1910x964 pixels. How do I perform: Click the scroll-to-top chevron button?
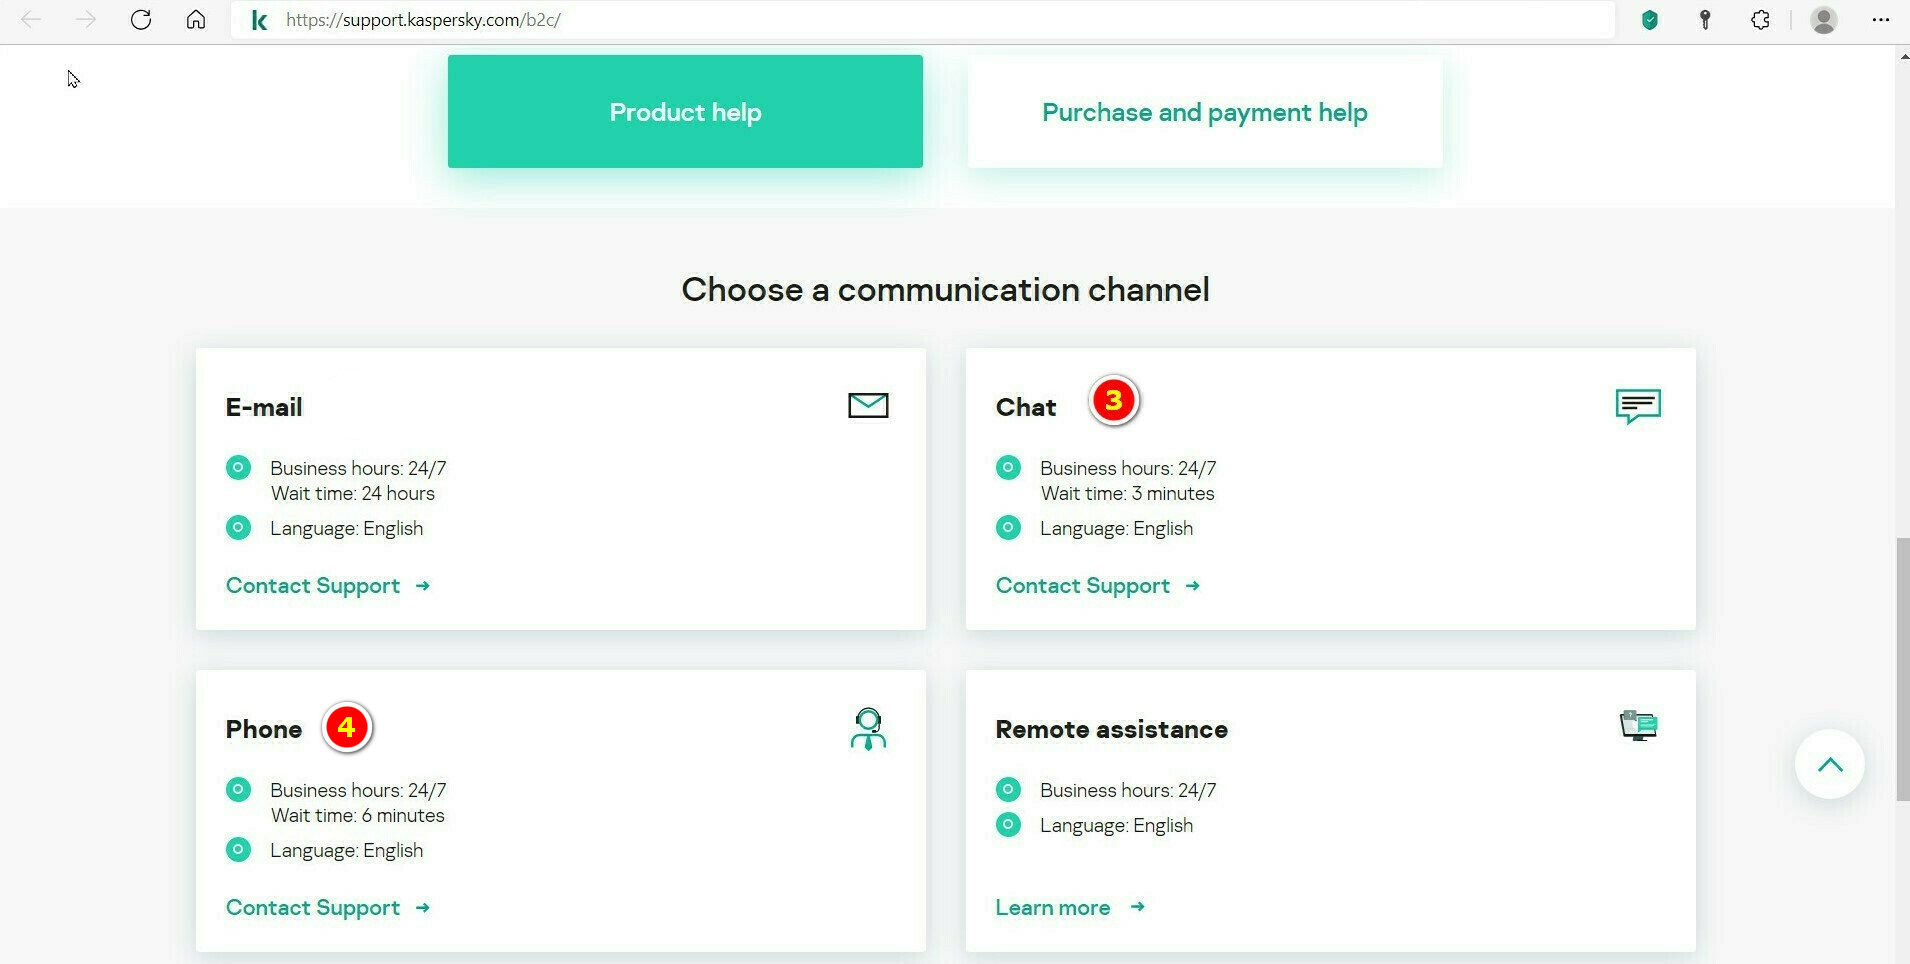tap(1830, 765)
